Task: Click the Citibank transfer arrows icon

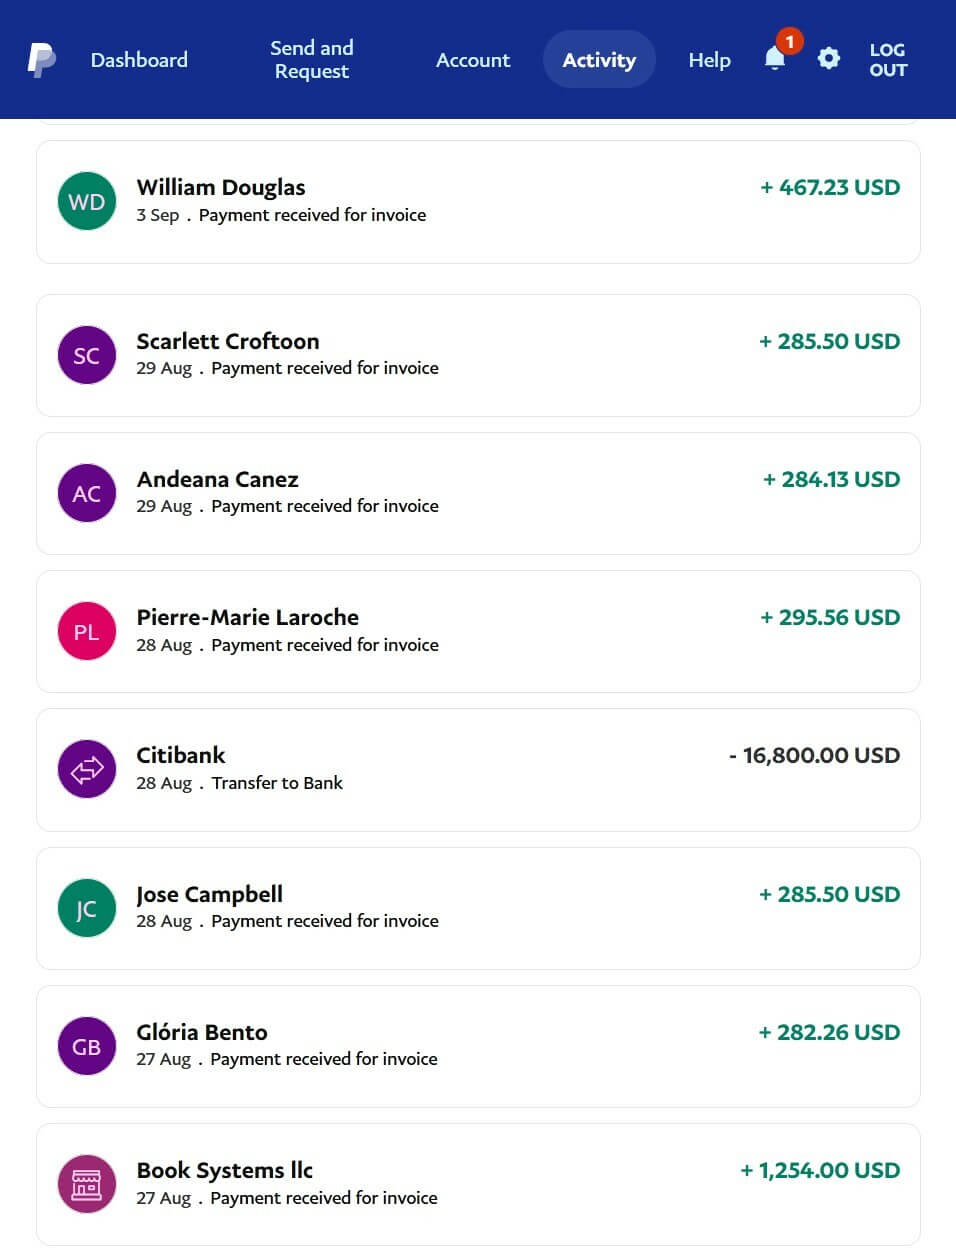Action: click(x=87, y=769)
